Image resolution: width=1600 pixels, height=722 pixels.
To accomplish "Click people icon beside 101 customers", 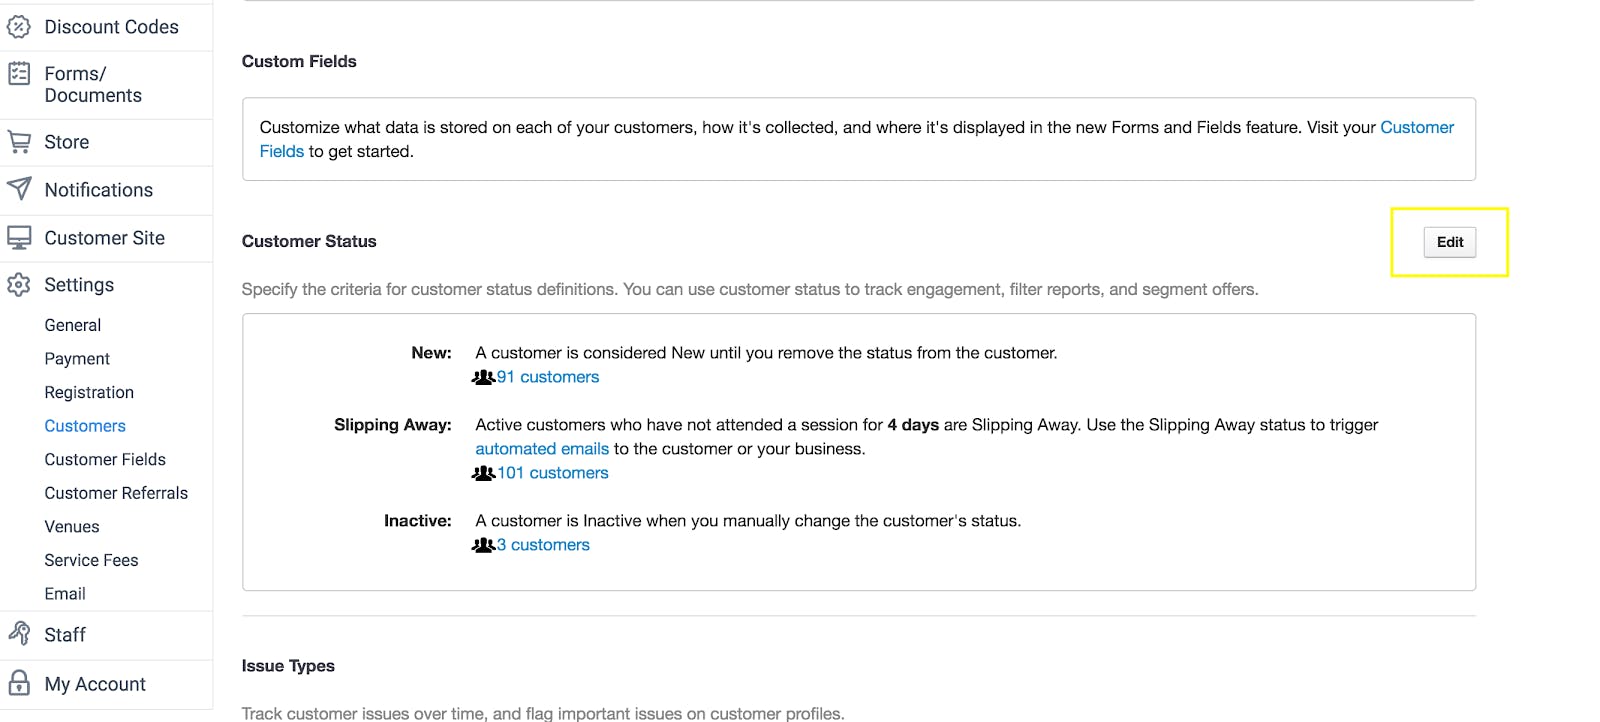I will click(484, 473).
